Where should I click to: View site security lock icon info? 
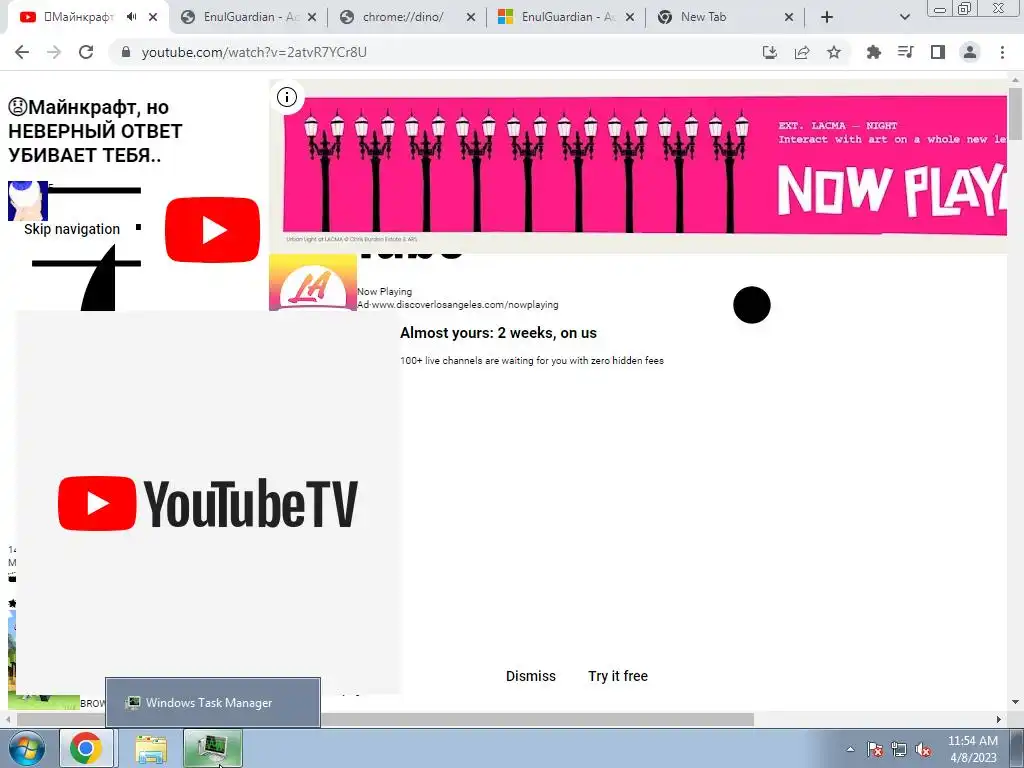pyautogui.click(x=126, y=52)
